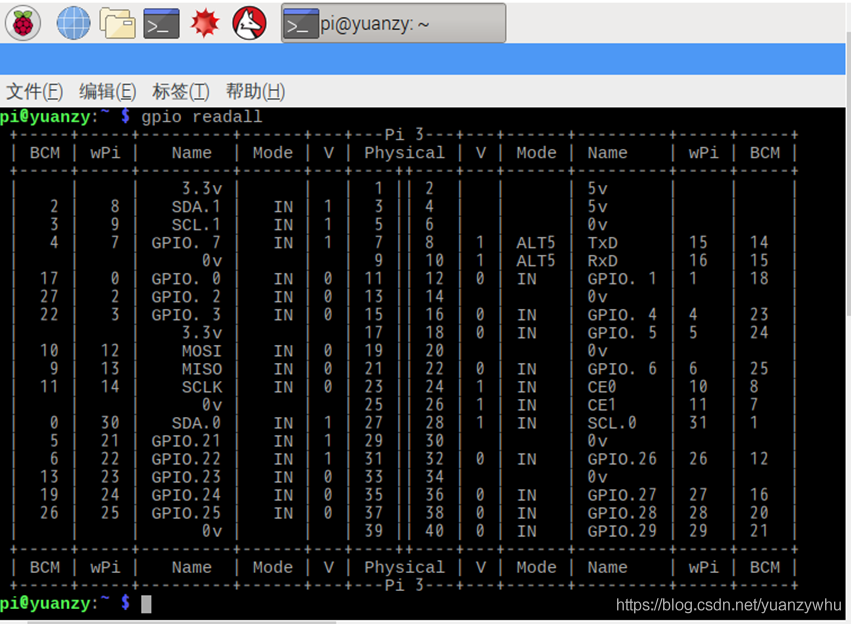This screenshot has height=624, width=851.
Task: Click the ALT5 mode in the TxD row
Action: click(x=536, y=243)
